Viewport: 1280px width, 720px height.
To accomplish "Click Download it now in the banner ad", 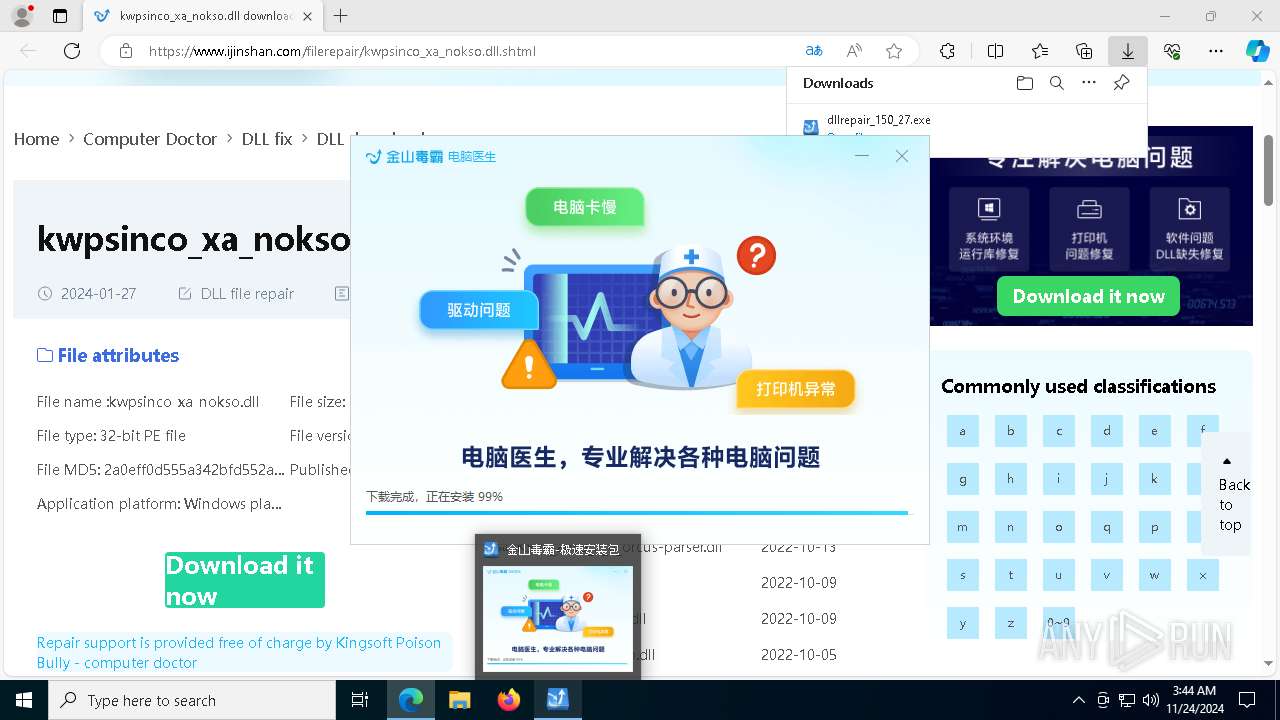I will [x=1088, y=296].
